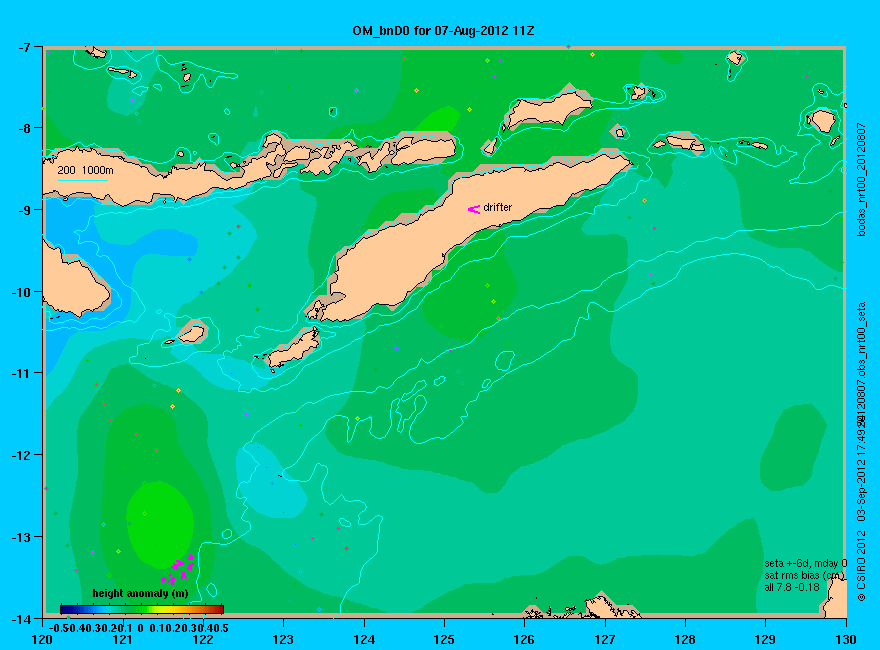Click the '200 1000m' contour depth label

[85, 171]
